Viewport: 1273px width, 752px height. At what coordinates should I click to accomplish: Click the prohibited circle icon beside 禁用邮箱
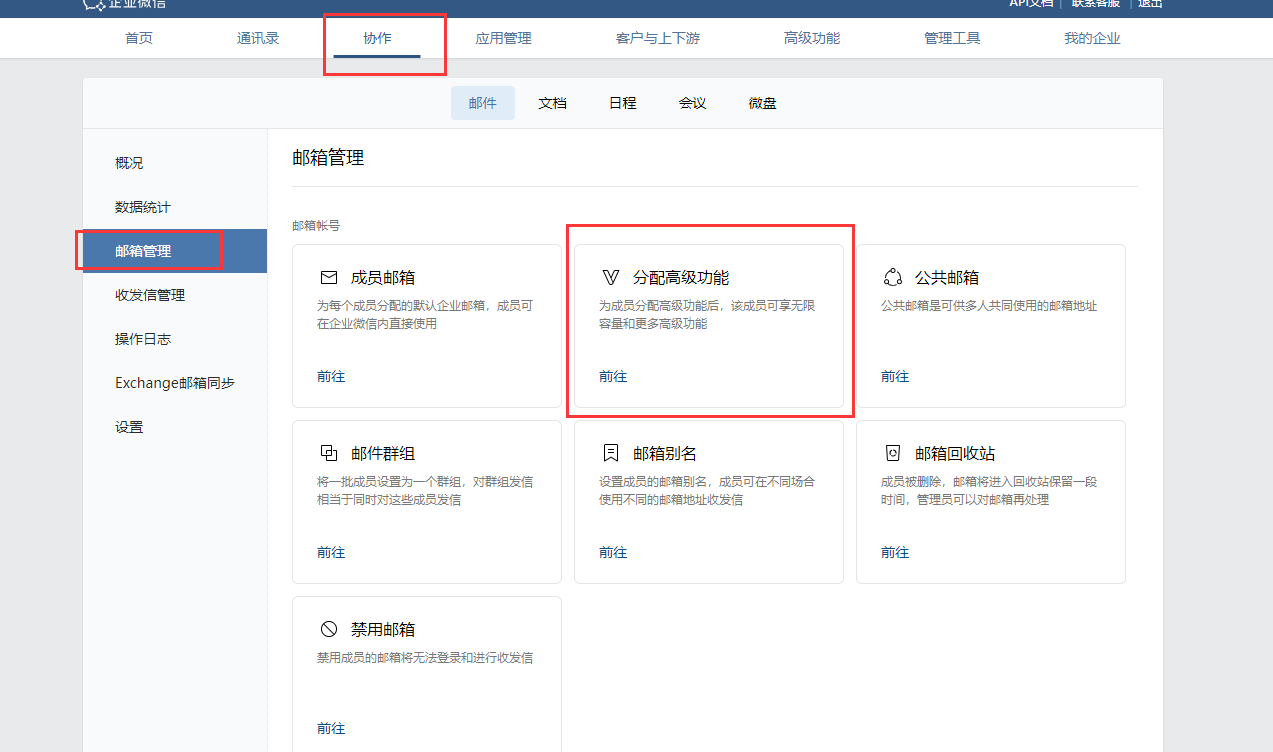tap(329, 629)
